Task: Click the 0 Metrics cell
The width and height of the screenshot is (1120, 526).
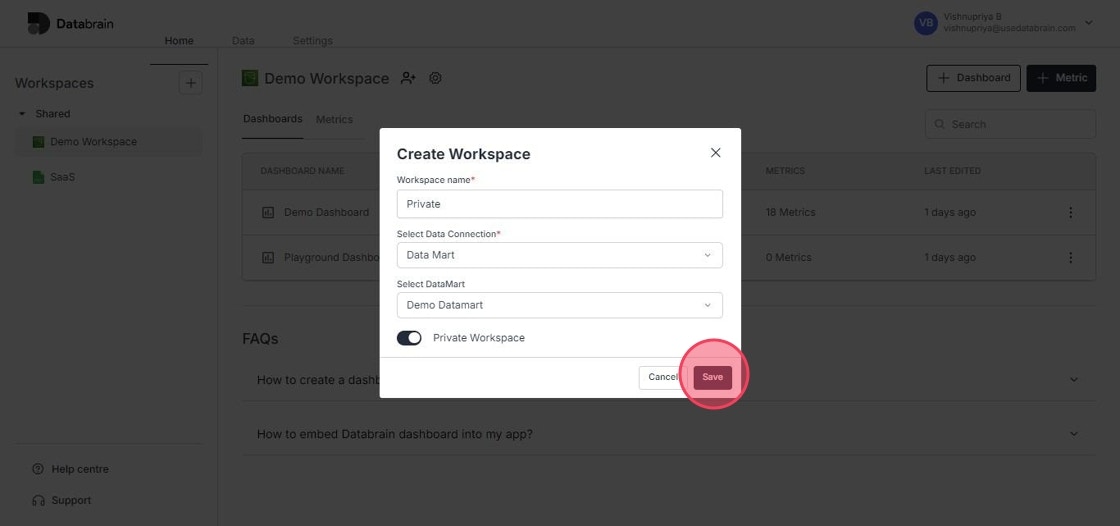Action: (789, 257)
